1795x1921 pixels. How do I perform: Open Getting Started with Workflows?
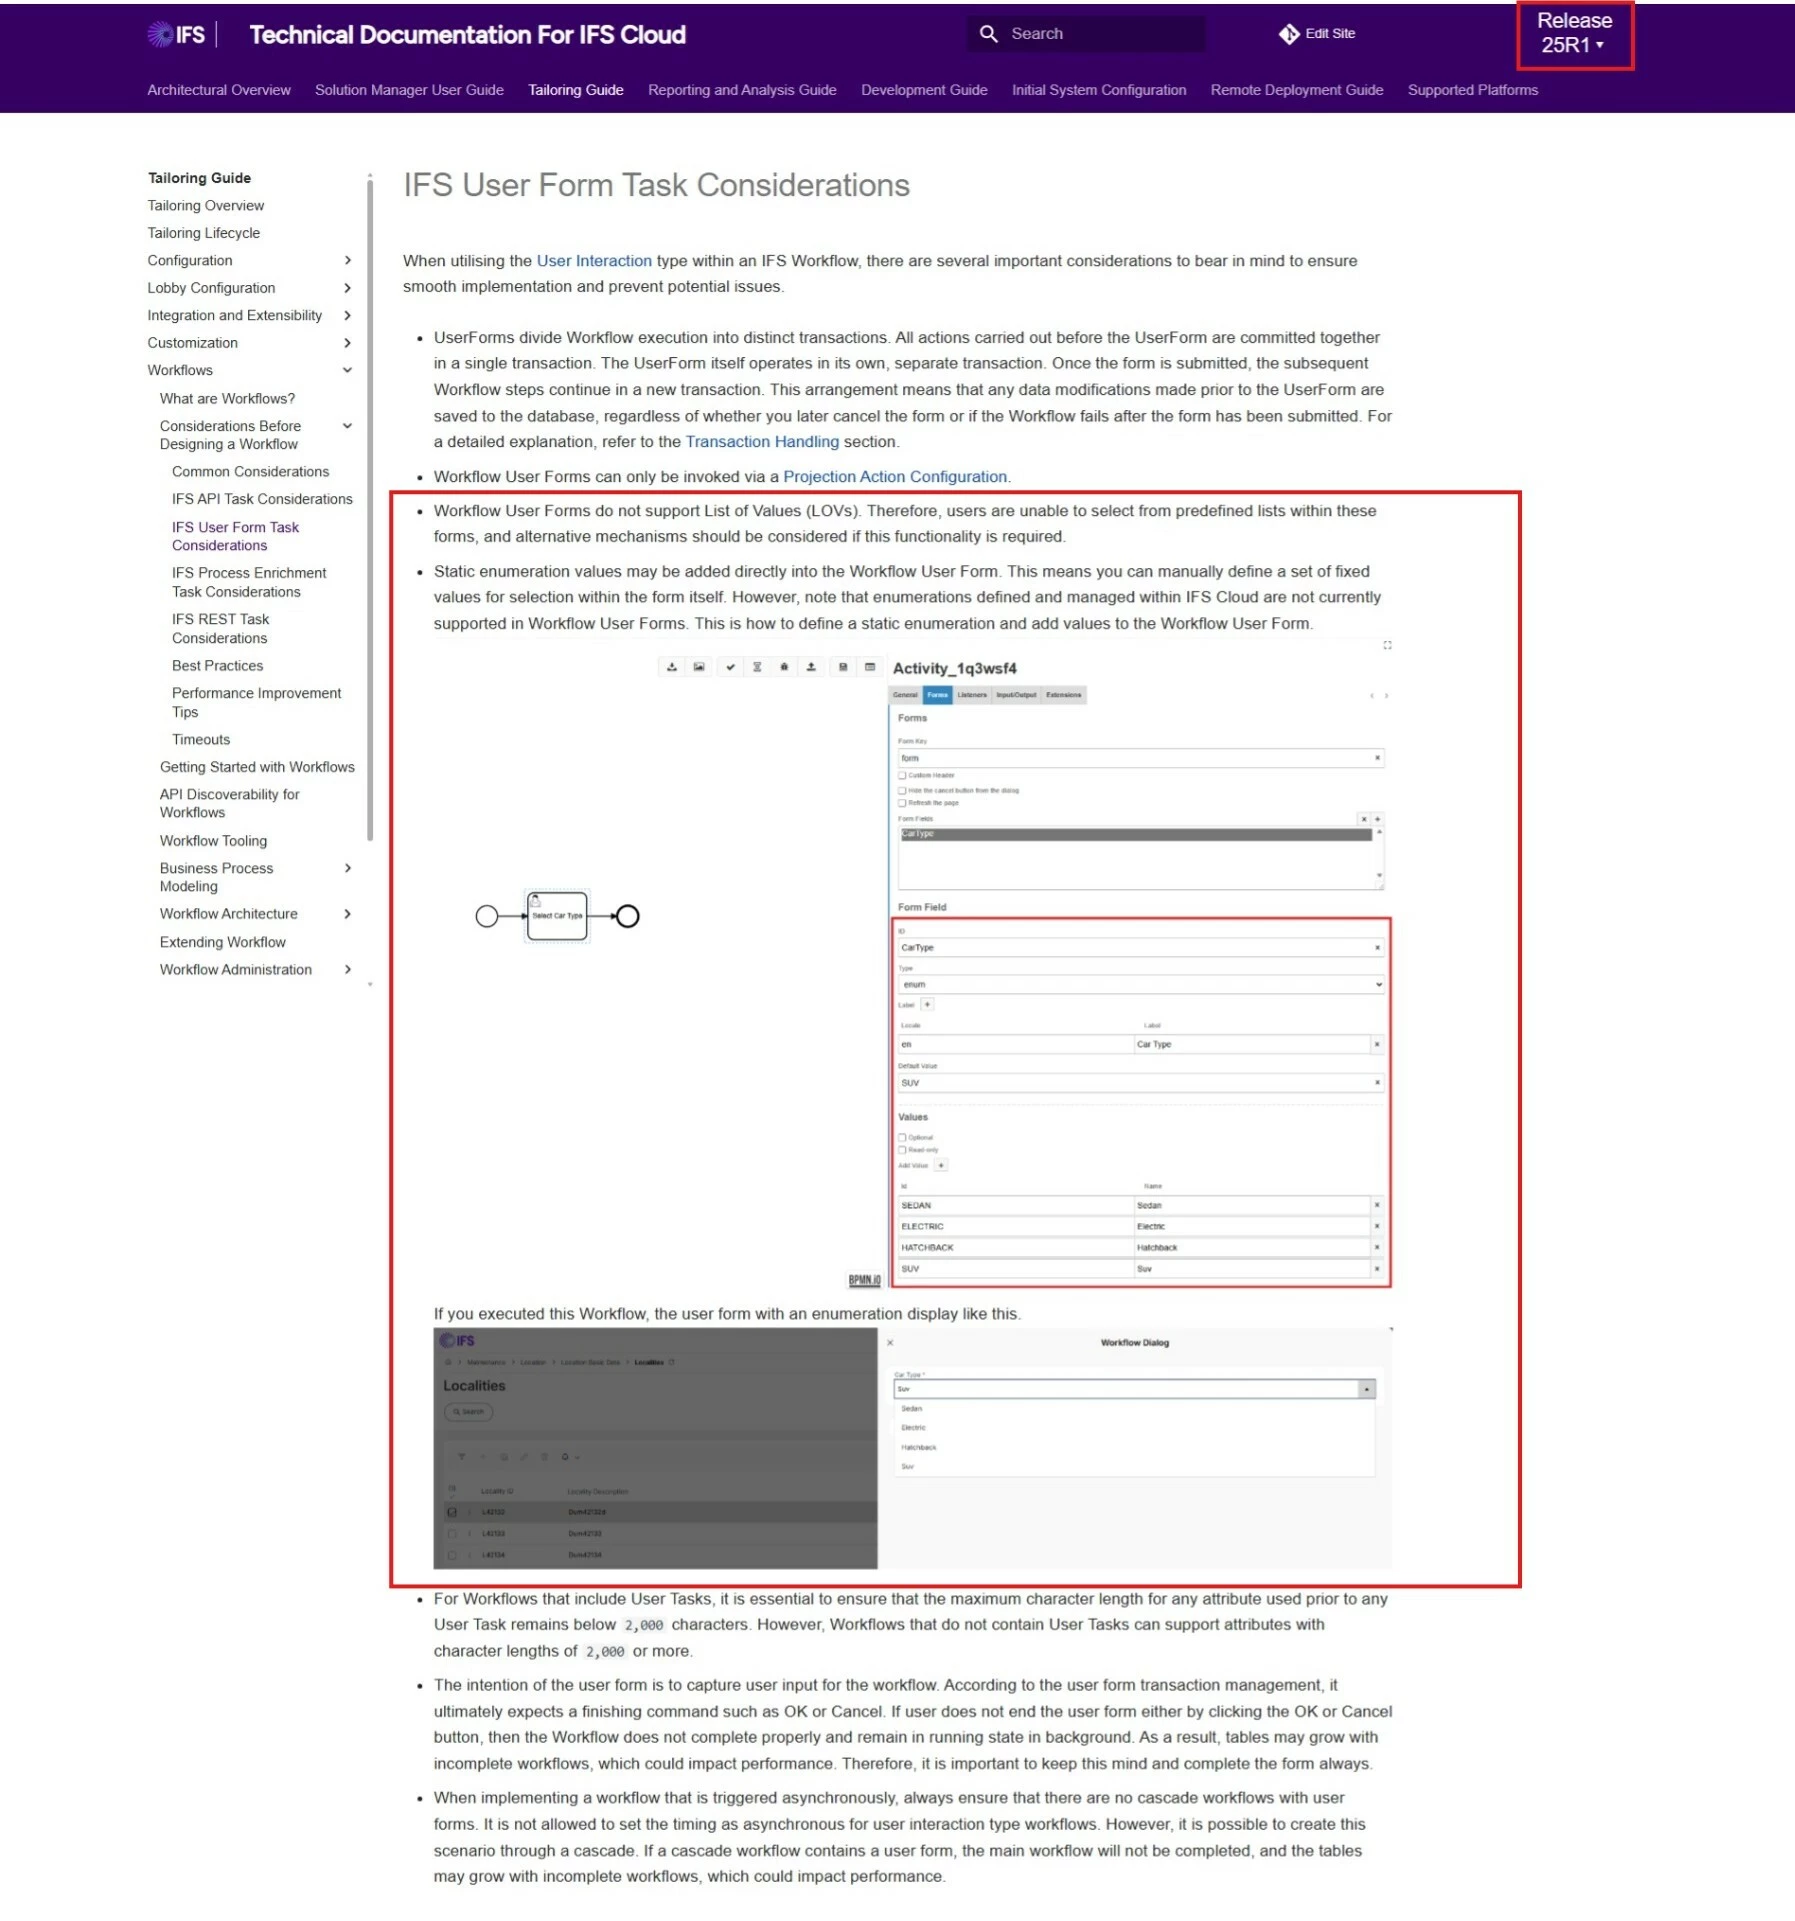[x=257, y=767]
